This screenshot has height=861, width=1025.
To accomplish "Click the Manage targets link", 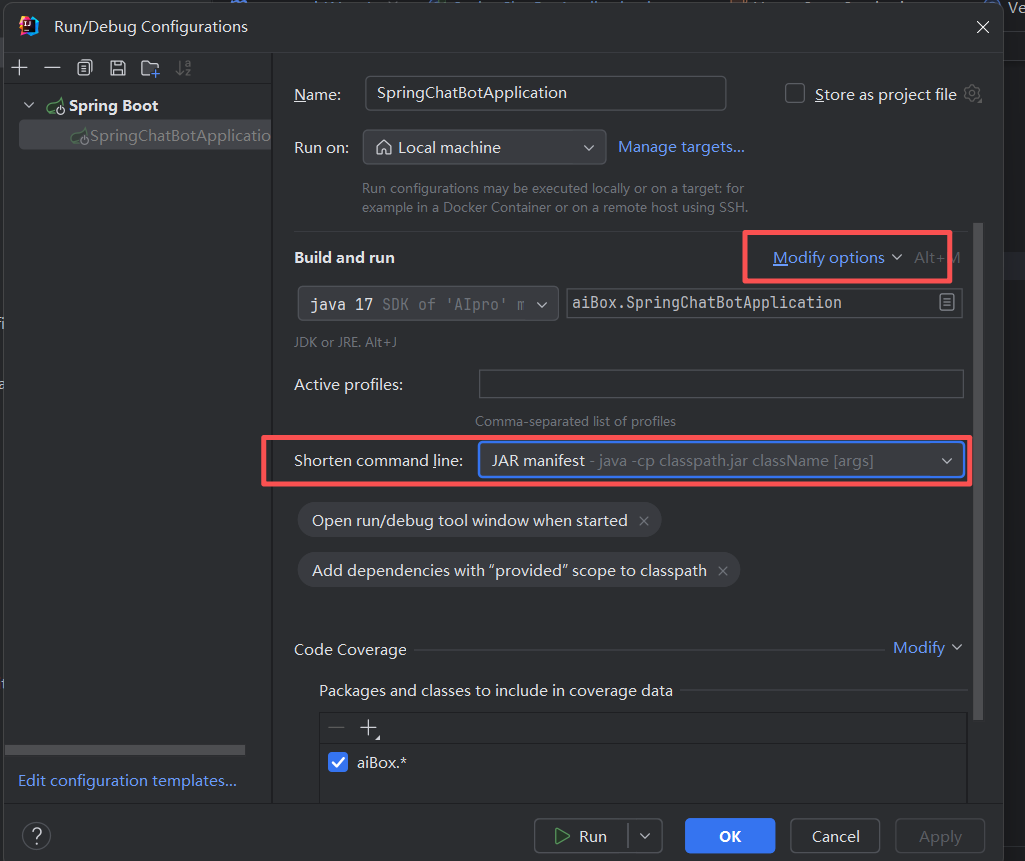I will (x=681, y=147).
